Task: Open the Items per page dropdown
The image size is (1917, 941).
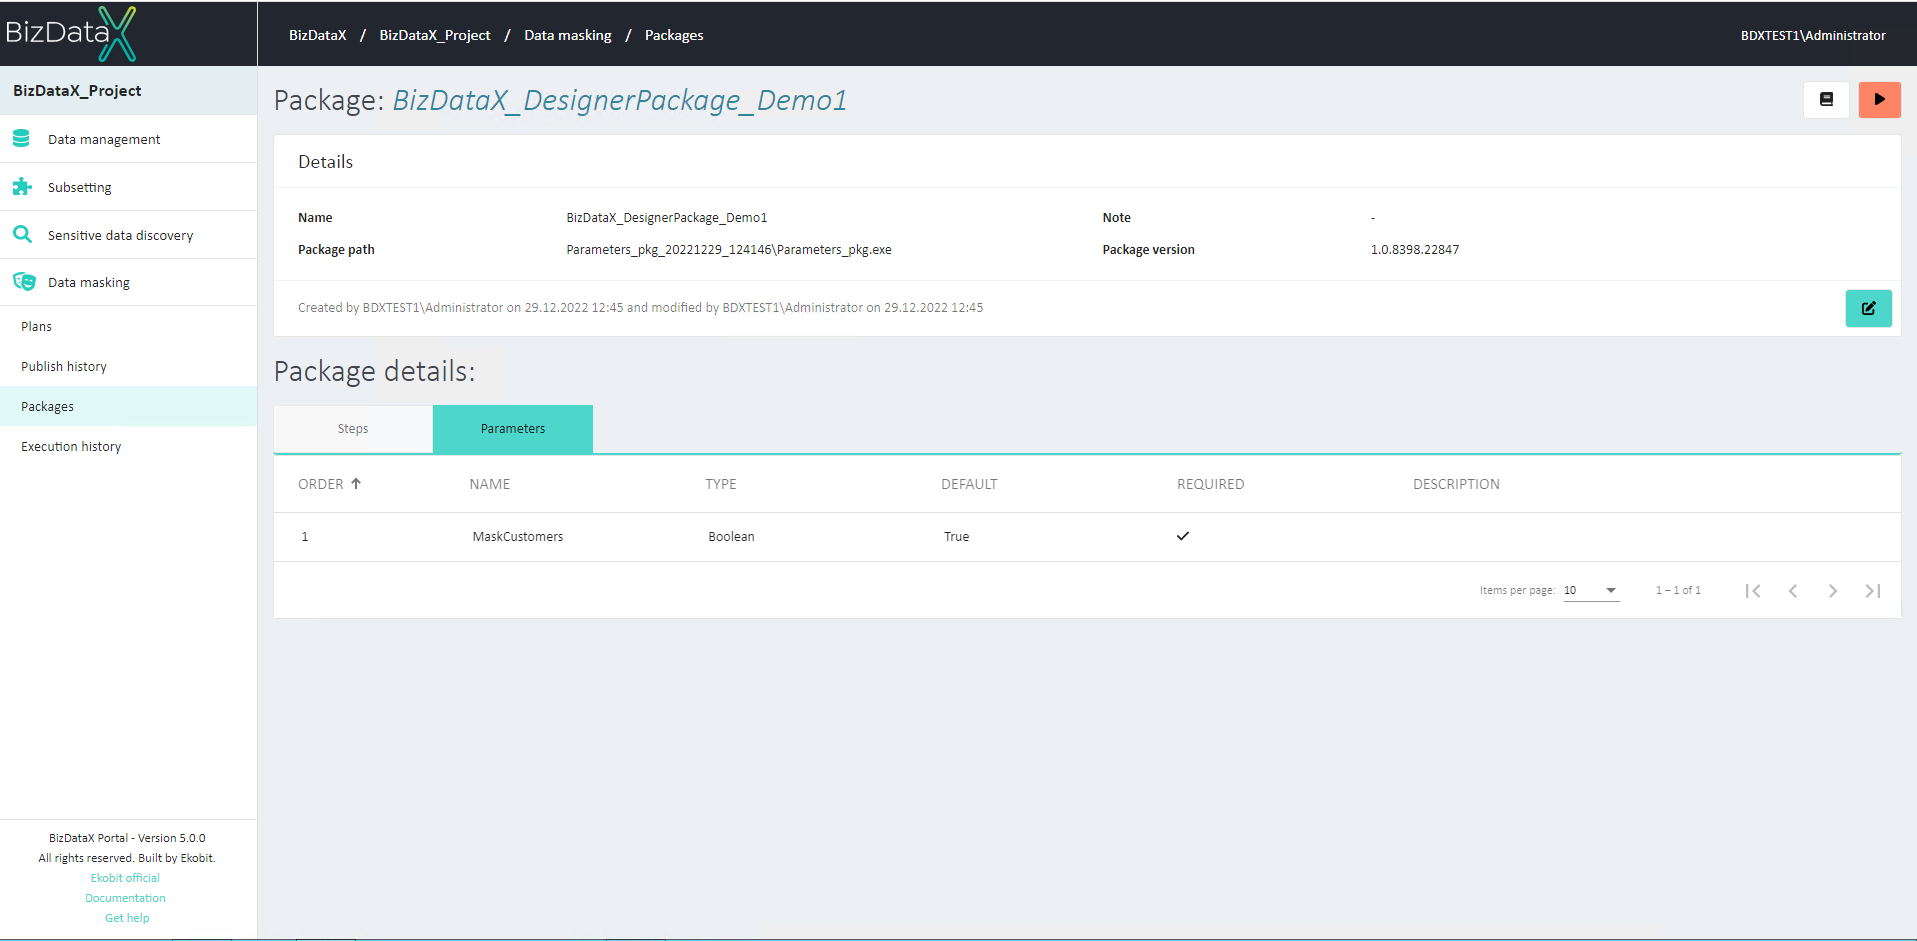Action: pos(1591,590)
